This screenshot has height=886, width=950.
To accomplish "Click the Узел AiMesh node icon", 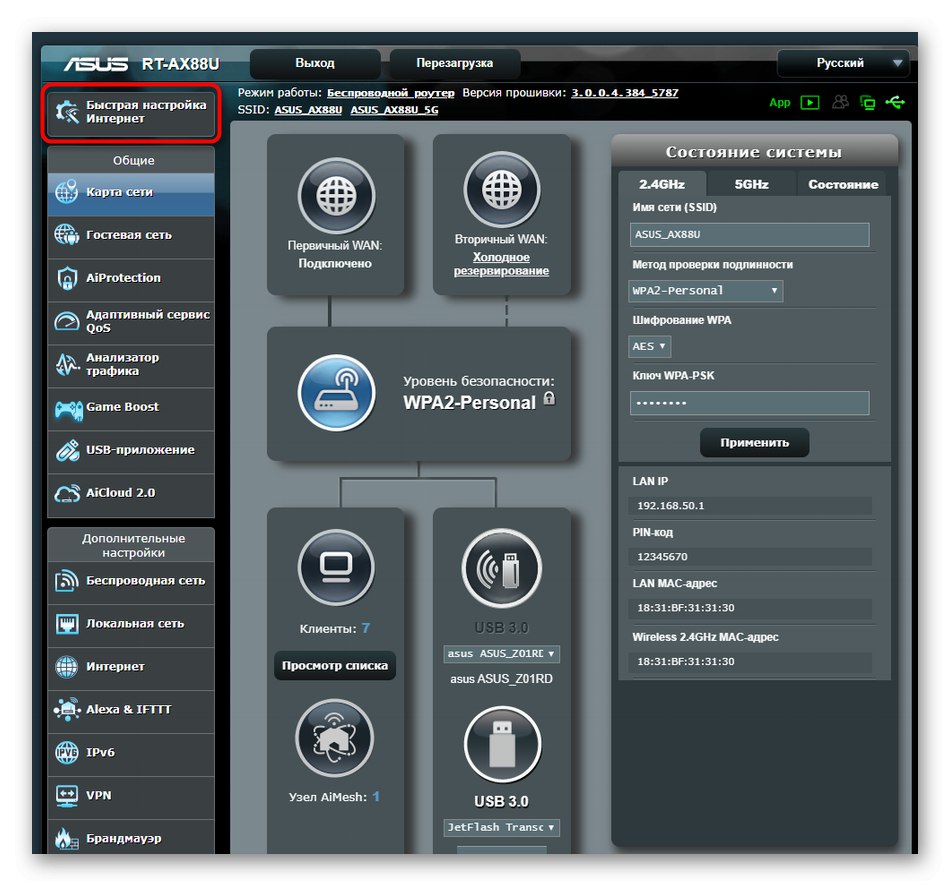I will click(x=334, y=738).
